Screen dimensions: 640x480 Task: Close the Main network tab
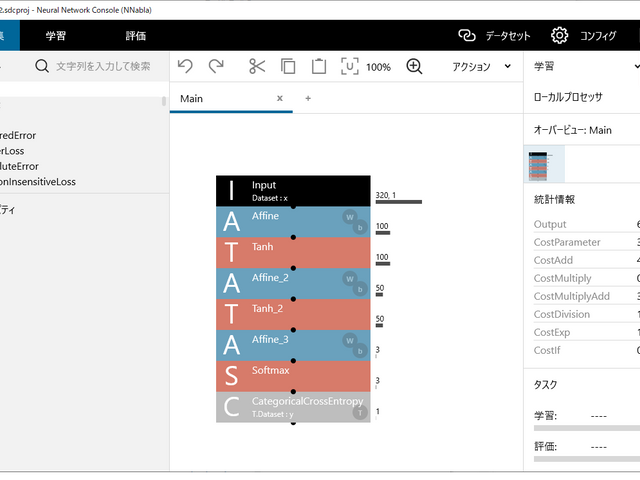tap(280, 98)
